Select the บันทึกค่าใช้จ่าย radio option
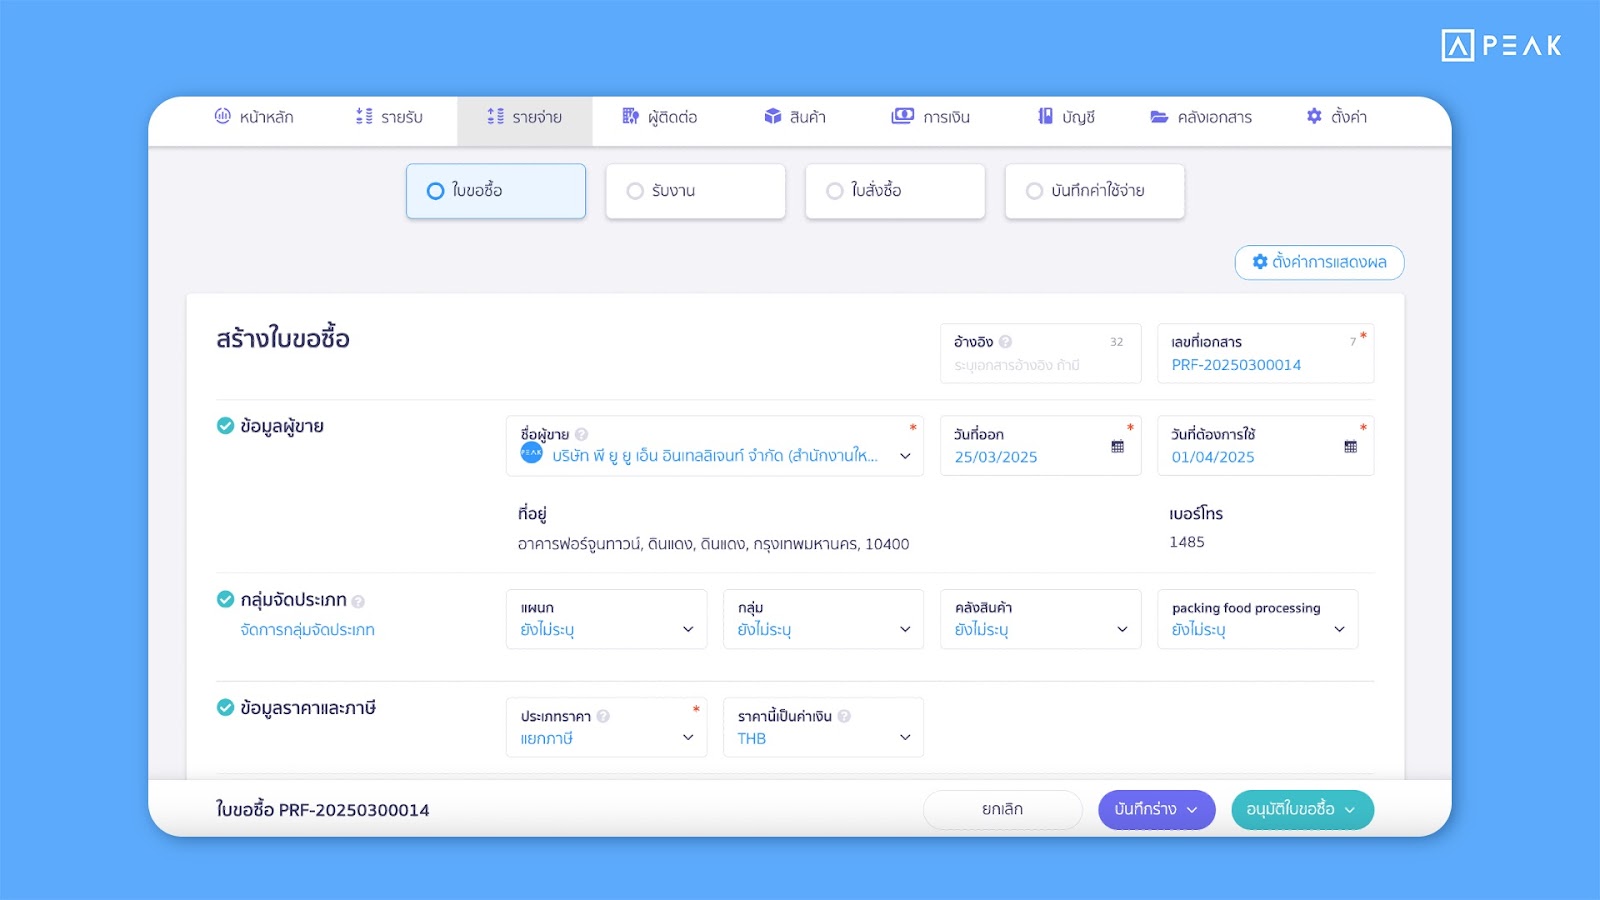This screenshot has height=900, width=1600. [1035, 191]
